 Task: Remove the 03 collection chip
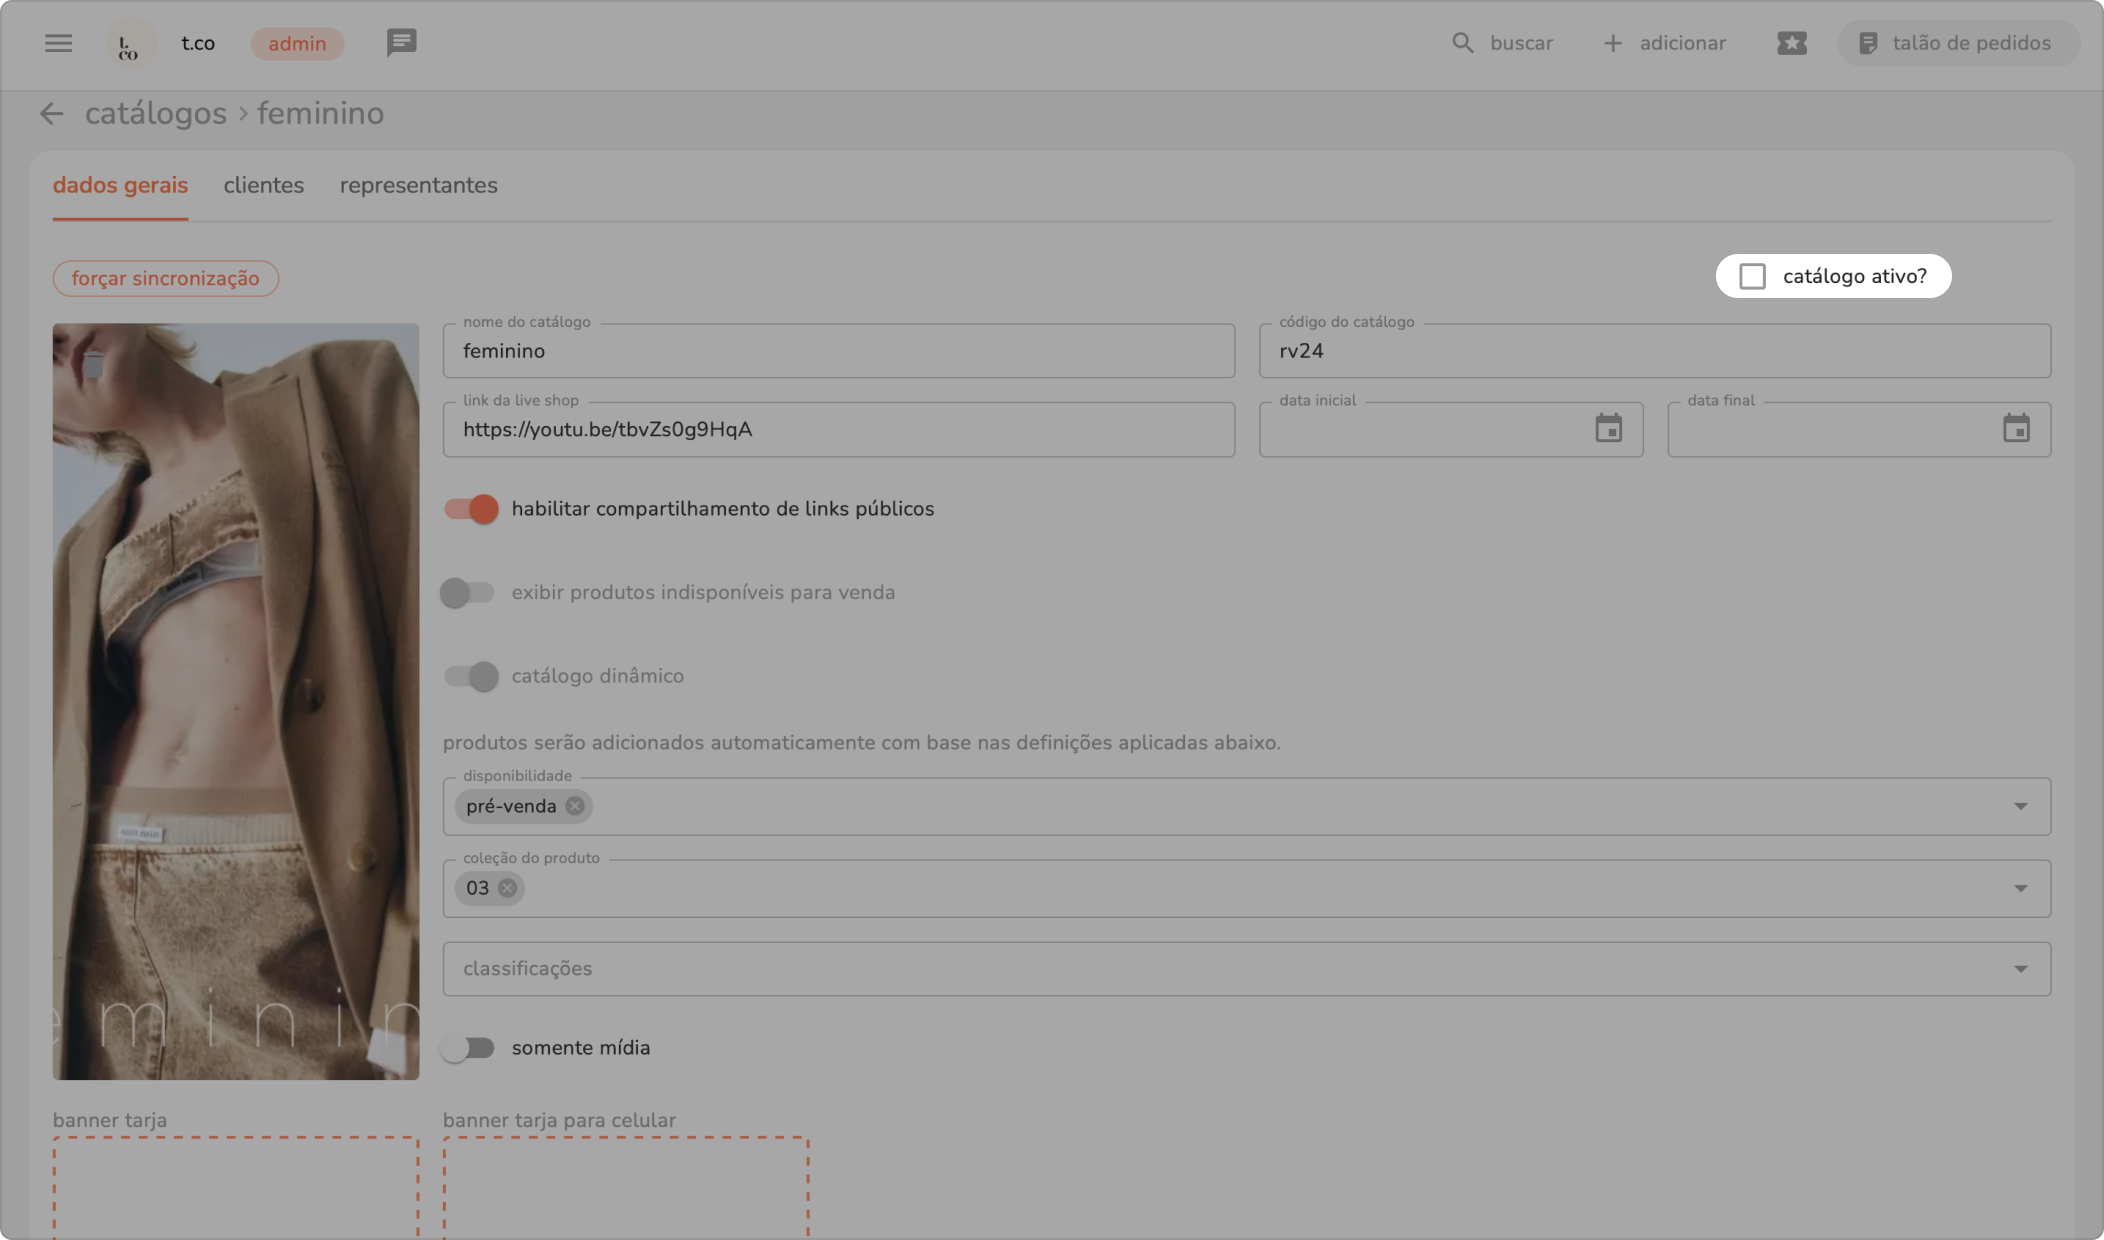pos(508,888)
